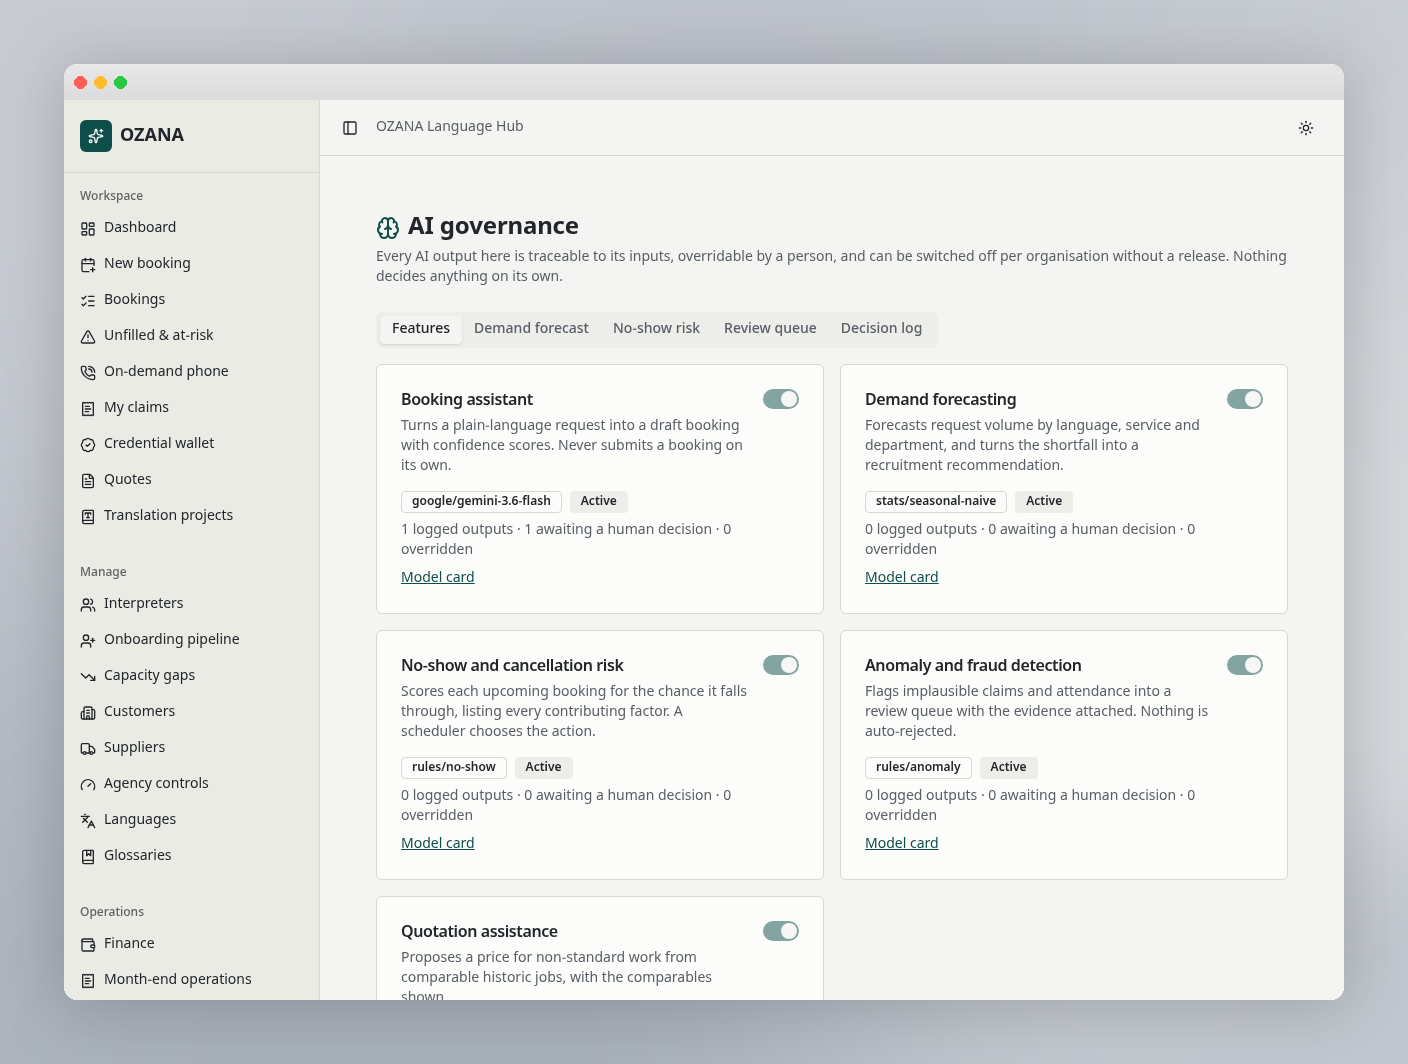Viewport: 1408px width, 1064px height.
Task: Click the Quotation assistance card title
Action: pyautogui.click(x=480, y=932)
